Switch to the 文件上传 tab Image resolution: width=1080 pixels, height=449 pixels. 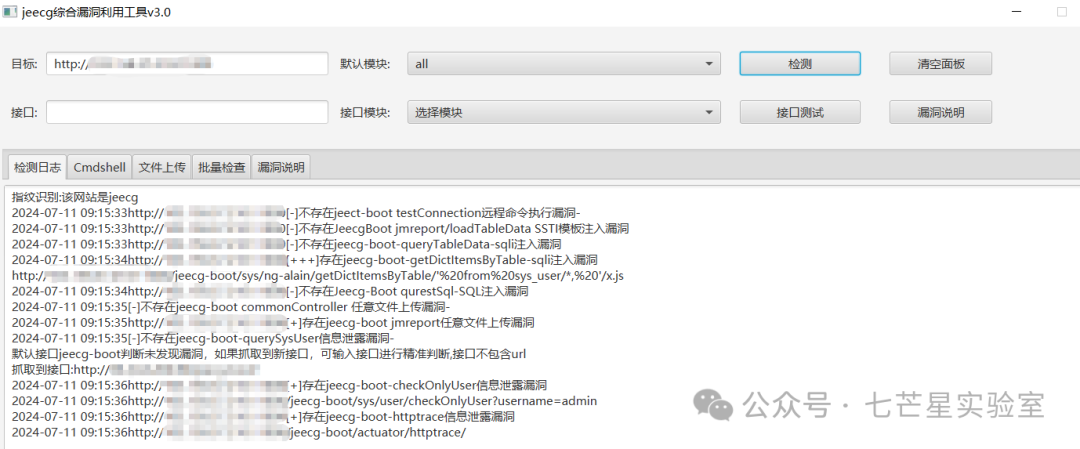point(162,167)
